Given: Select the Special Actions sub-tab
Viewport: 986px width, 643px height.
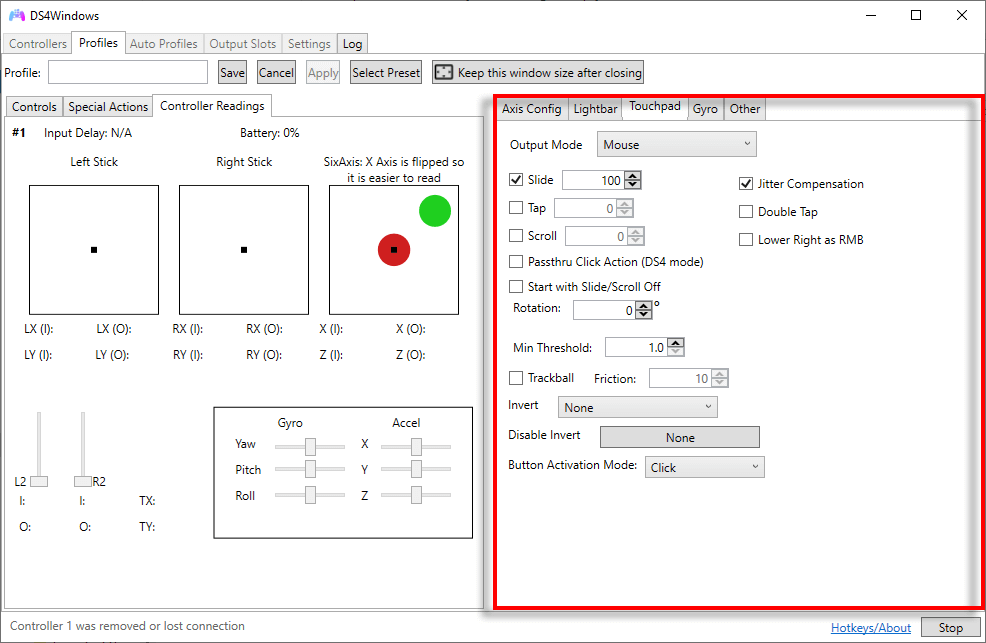Looking at the screenshot, I should click(x=108, y=107).
